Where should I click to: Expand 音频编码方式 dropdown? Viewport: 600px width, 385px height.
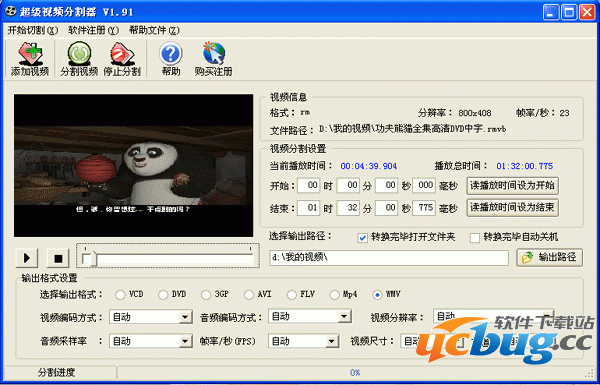pyautogui.click(x=344, y=316)
